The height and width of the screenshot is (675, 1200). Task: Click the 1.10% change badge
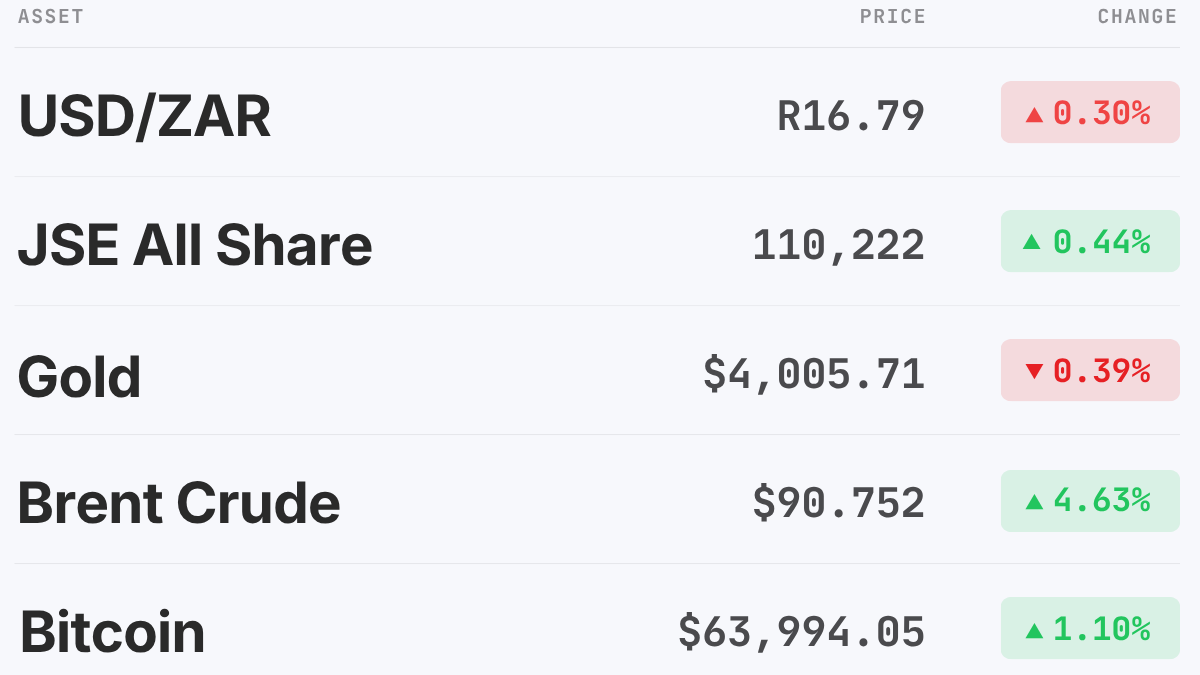[1090, 628]
